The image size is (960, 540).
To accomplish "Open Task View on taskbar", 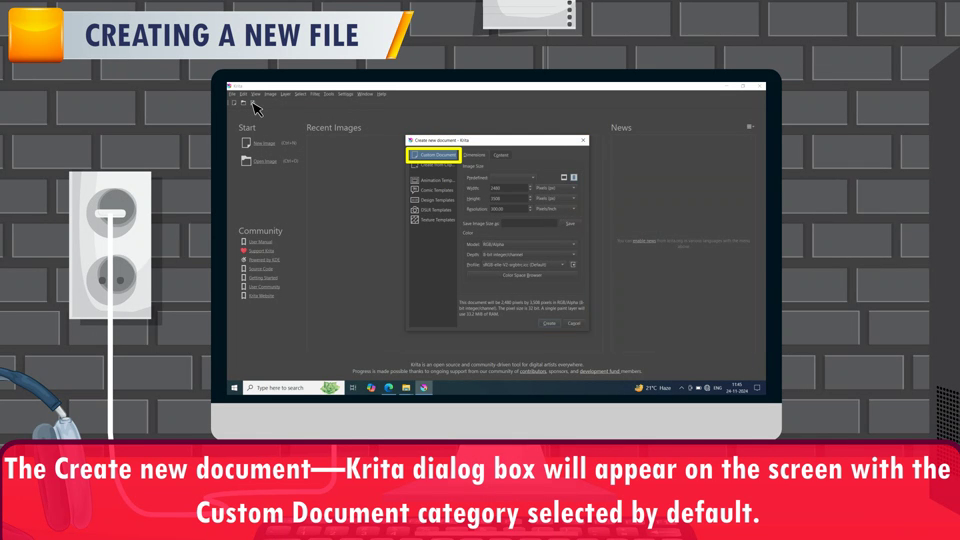I will point(353,388).
